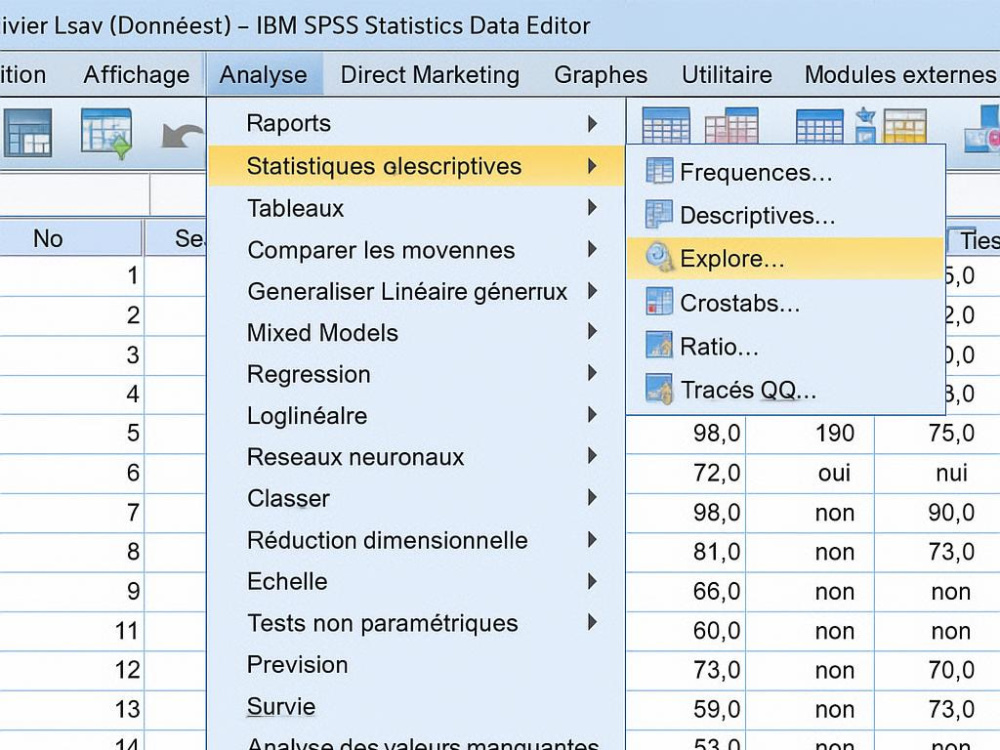
Task: Click the Descriptives icon in the submenu
Action: (x=657, y=215)
